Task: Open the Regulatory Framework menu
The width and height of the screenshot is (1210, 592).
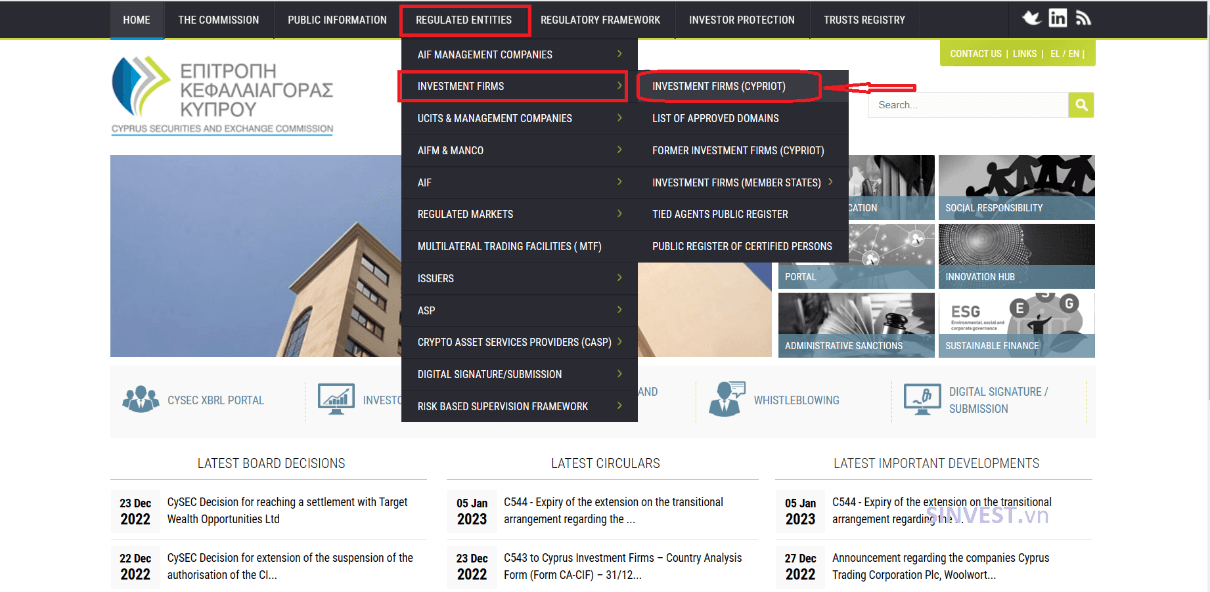Action: pos(600,20)
